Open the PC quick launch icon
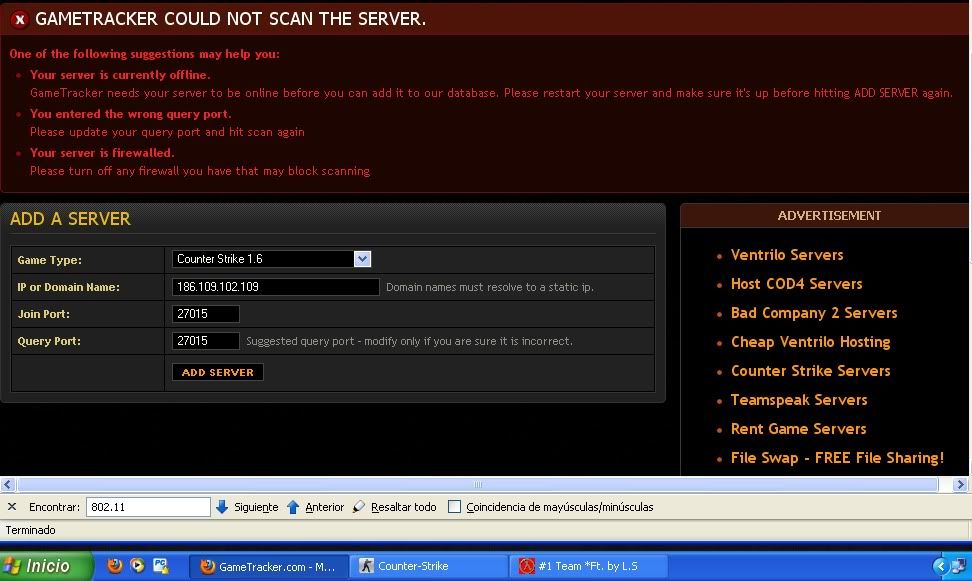The image size is (972, 581). pyautogui.click(x=161, y=565)
